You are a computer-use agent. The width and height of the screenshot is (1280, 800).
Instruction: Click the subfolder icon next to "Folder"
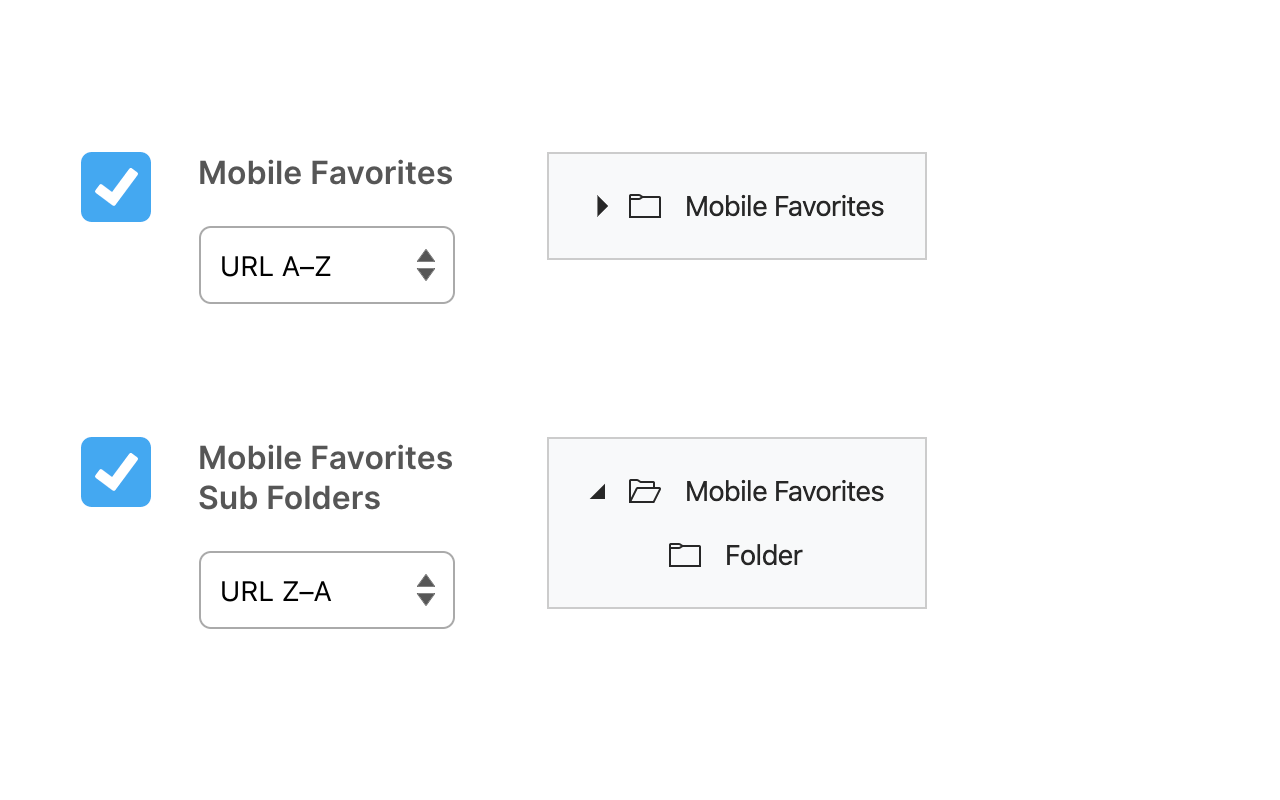pos(685,556)
